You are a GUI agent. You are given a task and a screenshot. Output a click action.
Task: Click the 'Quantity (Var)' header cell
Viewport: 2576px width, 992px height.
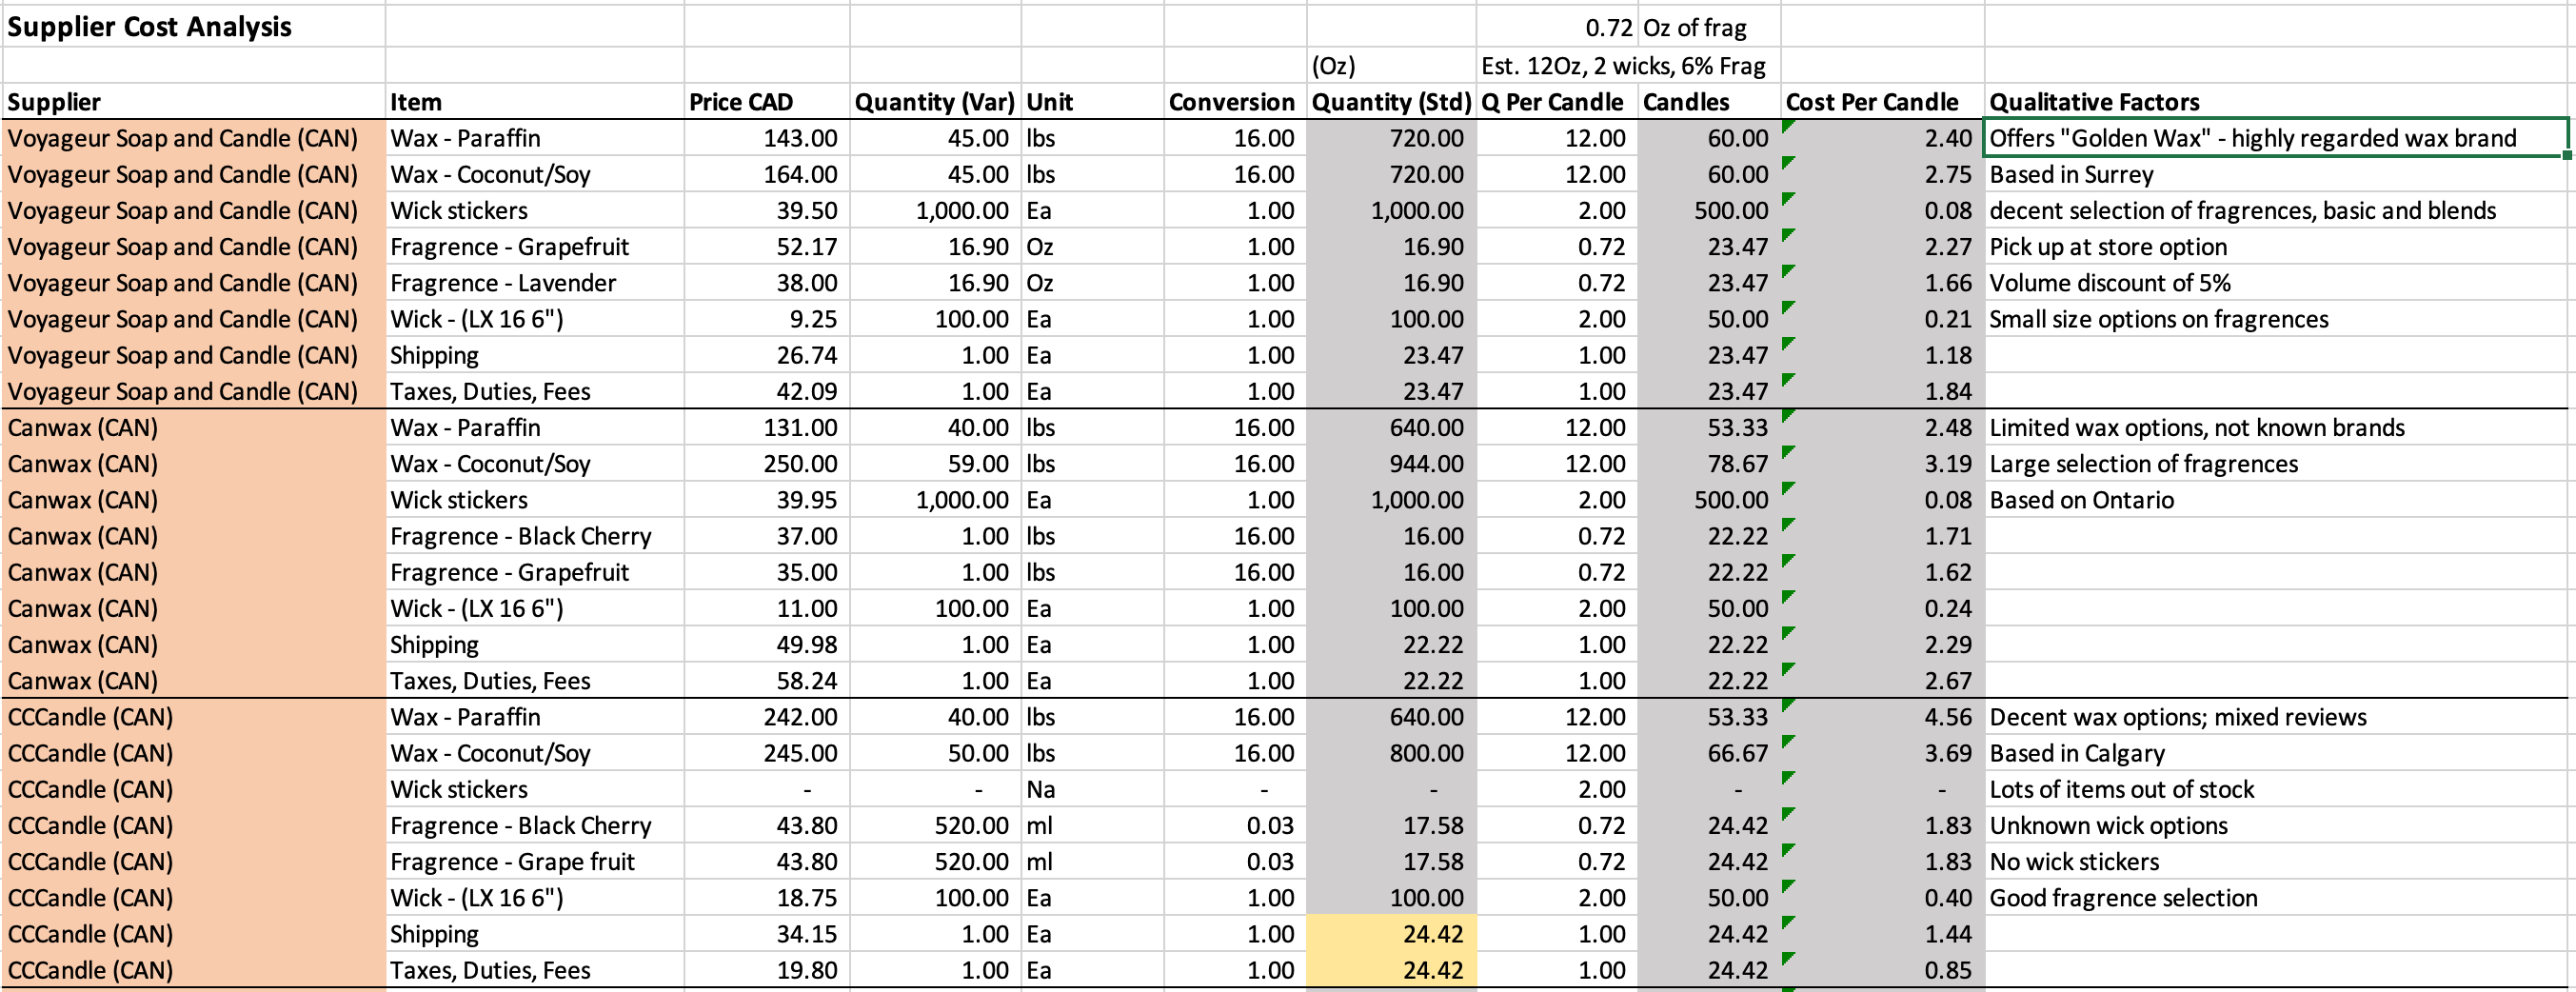click(x=935, y=102)
